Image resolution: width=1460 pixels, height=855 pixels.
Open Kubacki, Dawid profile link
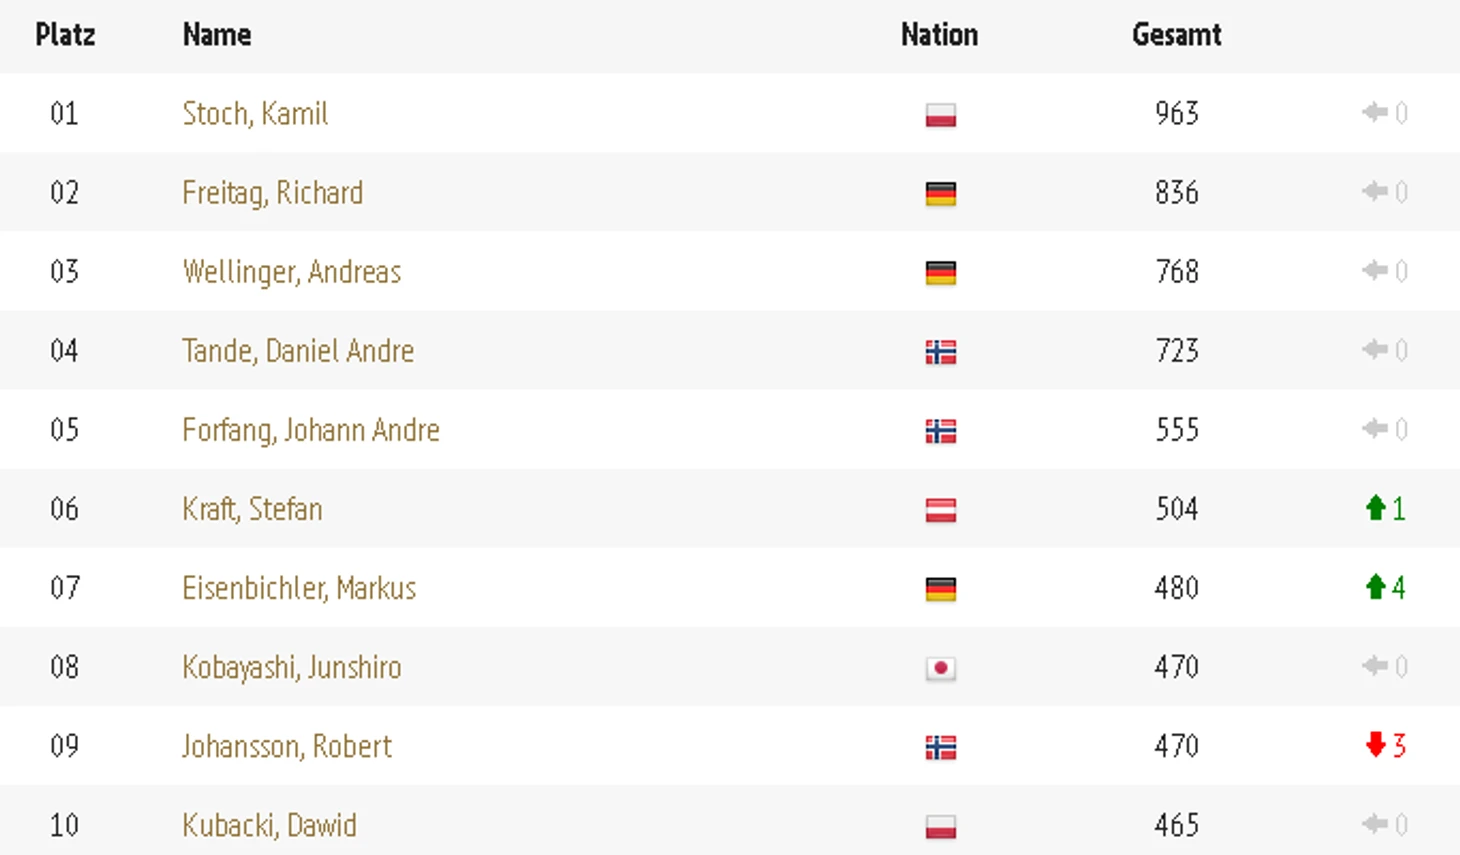(269, 825)
